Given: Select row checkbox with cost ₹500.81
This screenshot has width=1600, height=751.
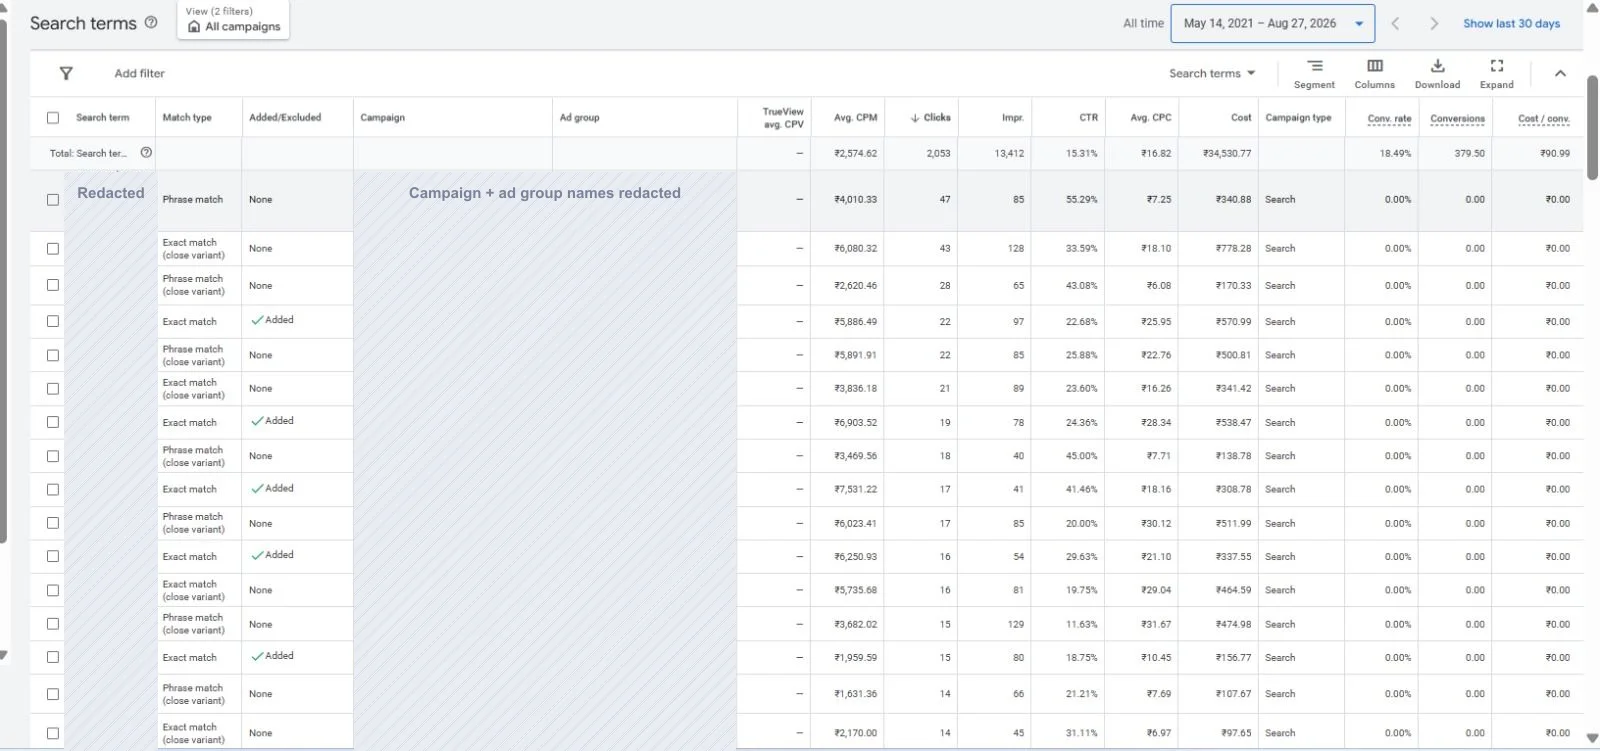Looking at the screenshot, I should 53,355.
